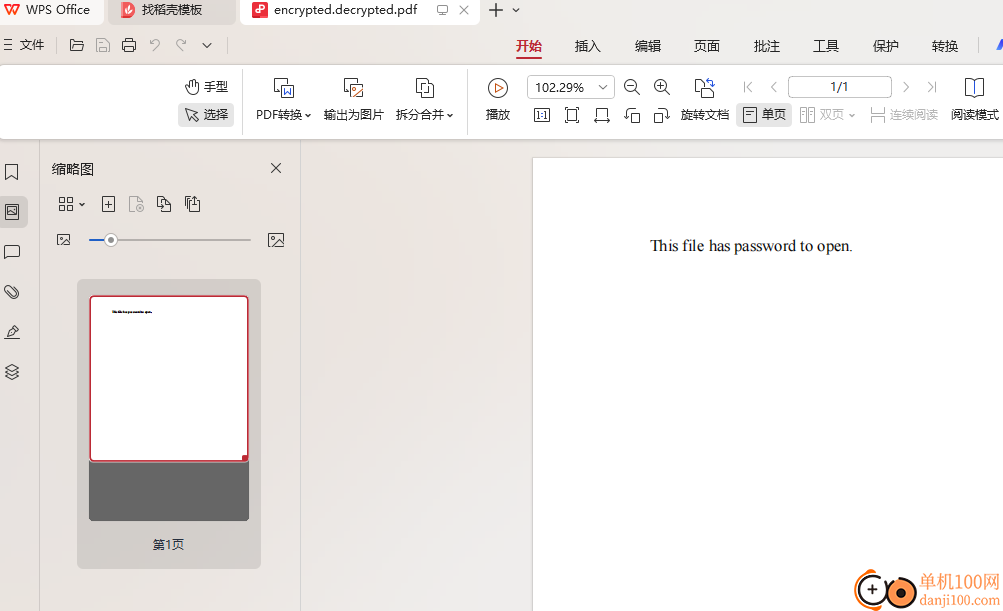Click the fit page icon

click(572, 115)
